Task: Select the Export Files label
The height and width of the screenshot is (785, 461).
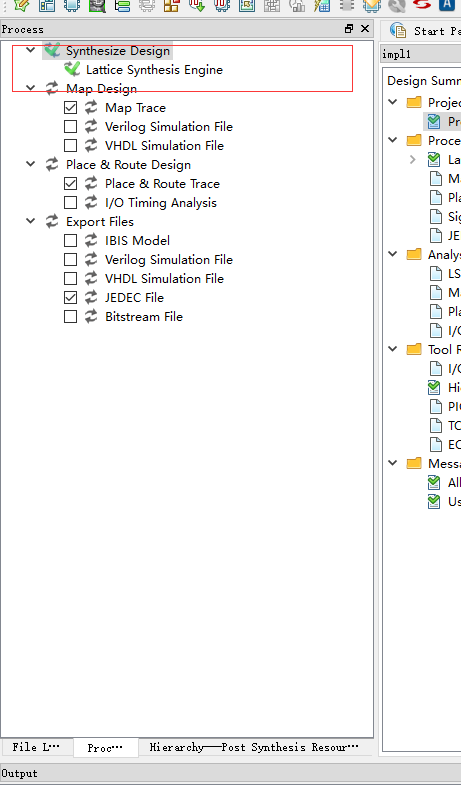Action: (x=100, y=222)
